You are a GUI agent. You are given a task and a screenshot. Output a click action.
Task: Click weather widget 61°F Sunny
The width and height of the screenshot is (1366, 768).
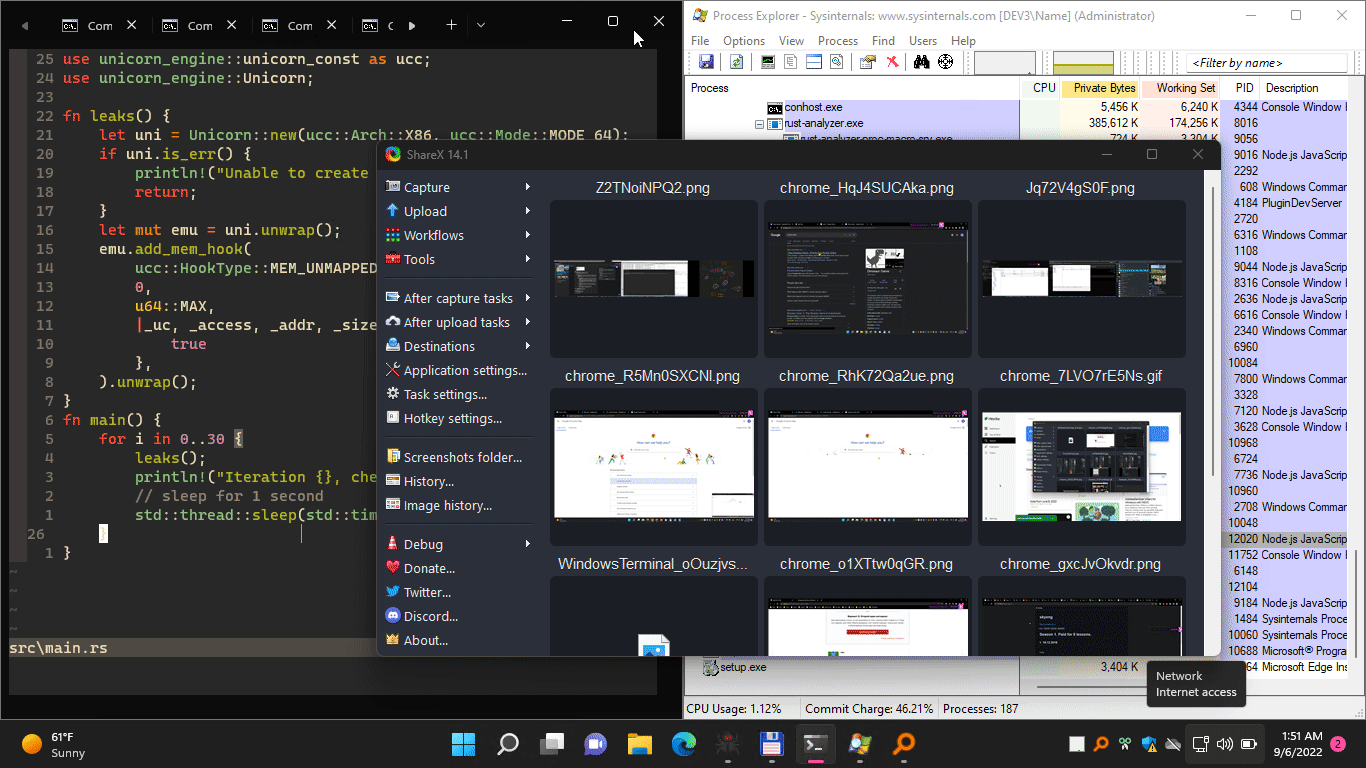click(x=54, y=745)
